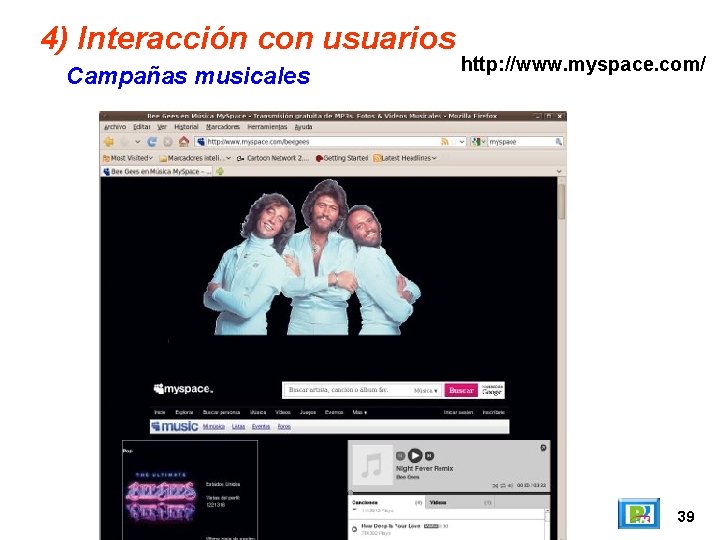Image resolution: width=720 pixels, height=540 pixels.
Task: Reload the page with the Reload icon
Action: (x=152, y=142)
